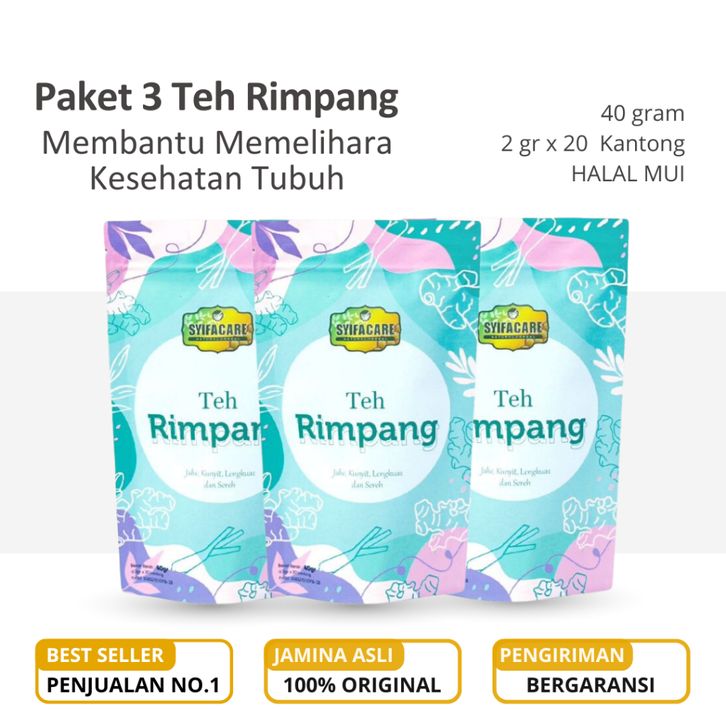Click the 2 gr x 20 Kantong text

point(593,144)
